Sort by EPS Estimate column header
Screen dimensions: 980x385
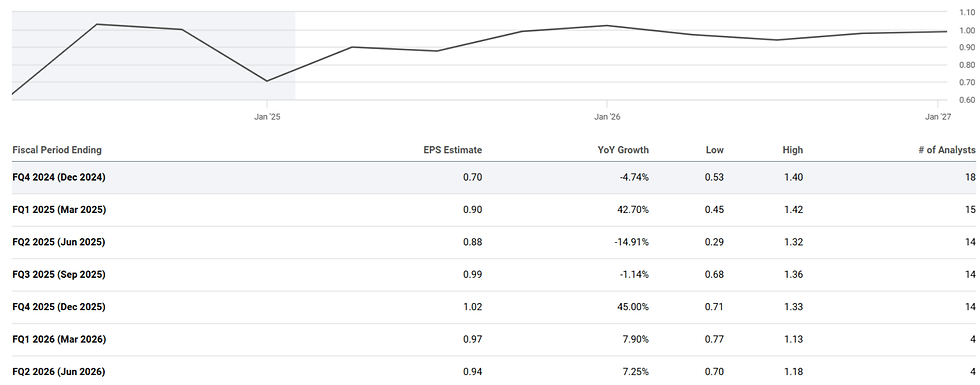(452, 150)
